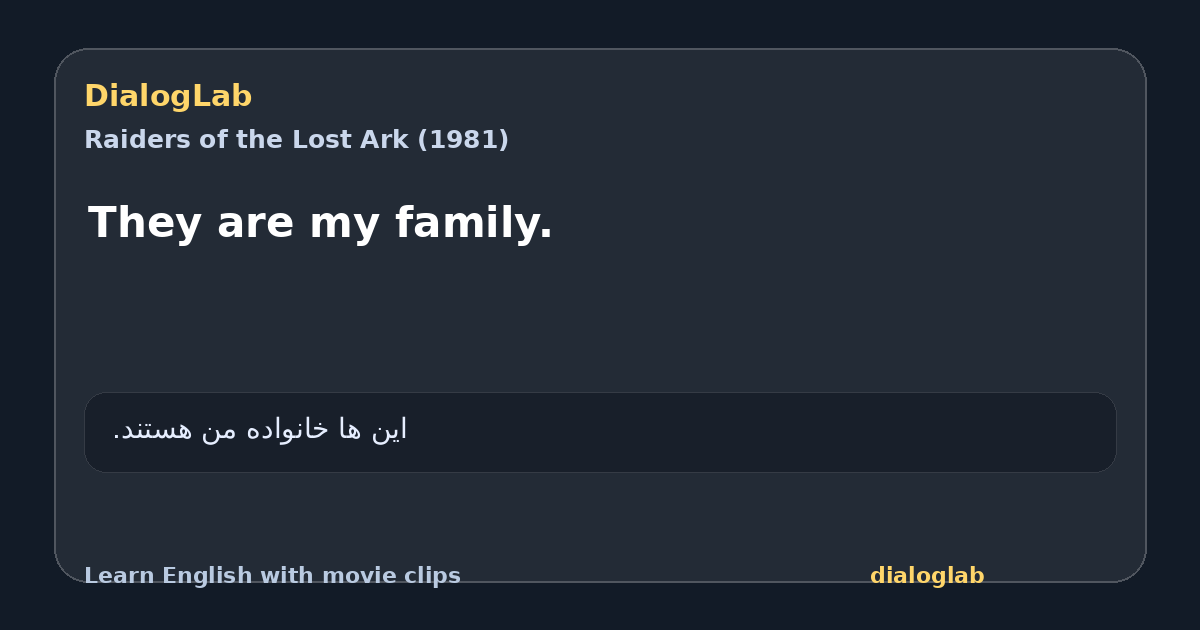
Task: Open the Raiders of the Lost Ark title
Action: (x=296, y=140)
